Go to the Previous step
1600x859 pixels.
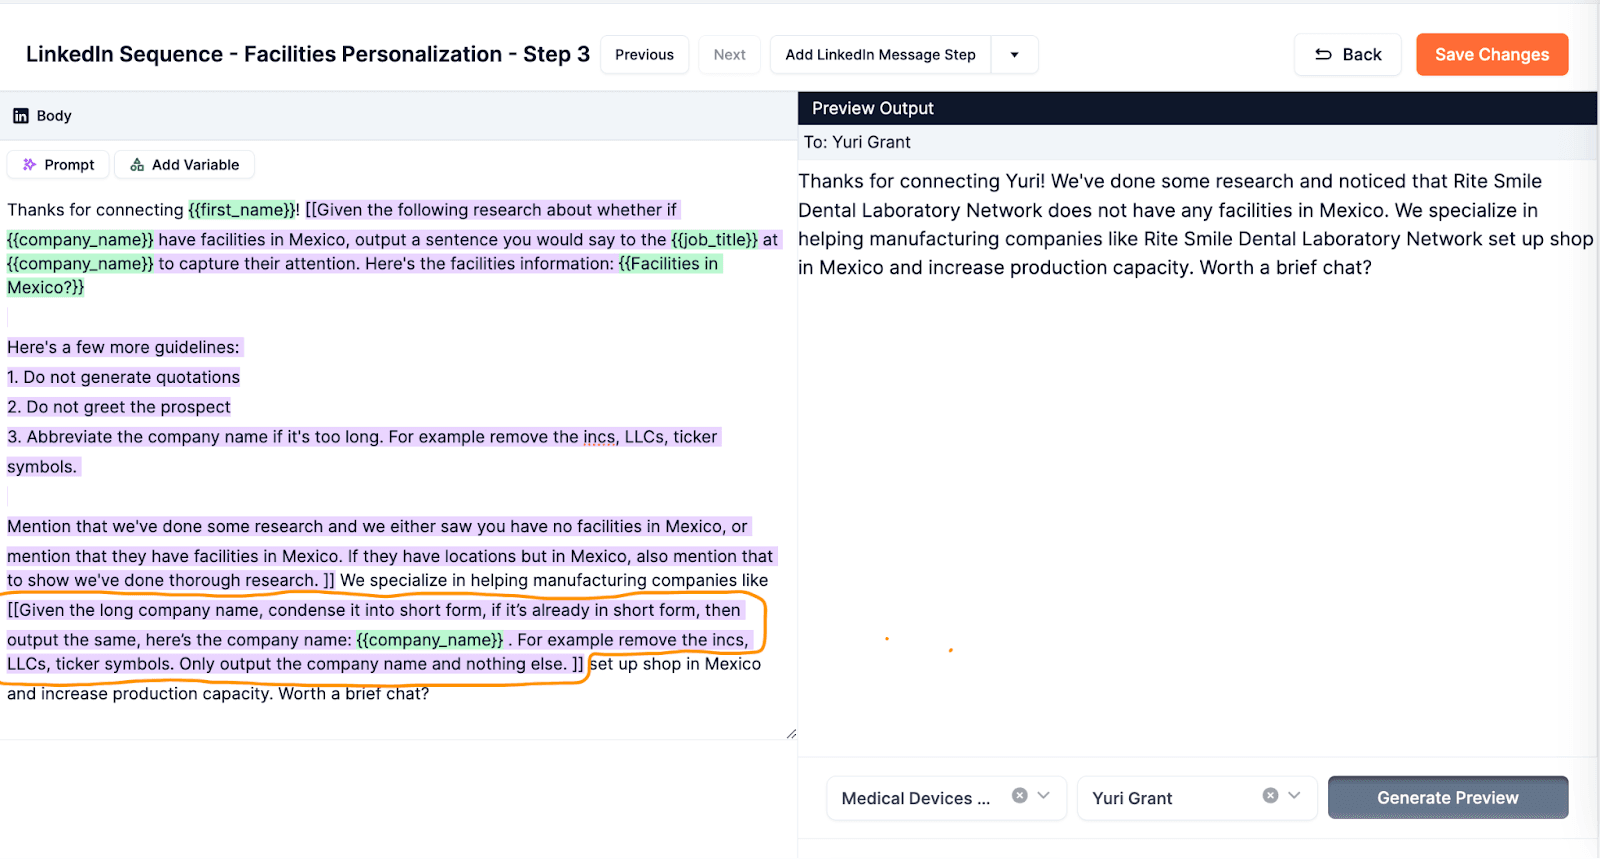coord(644,55)
